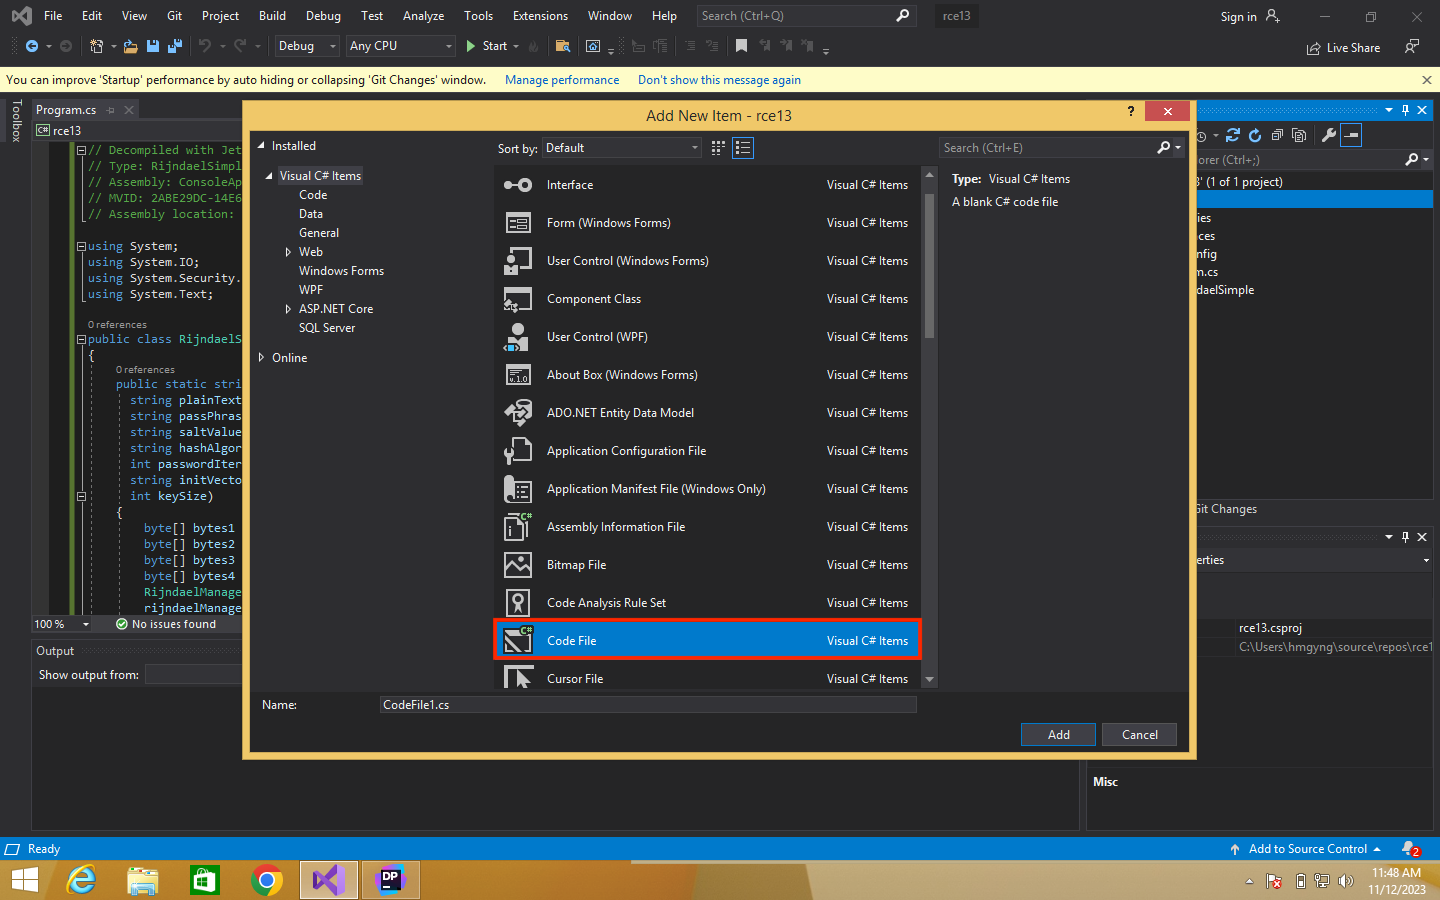This screenshot has height=900, width=1440.
Task: Click Collapse All in Solution Explorer
Action: [1277, 135]
